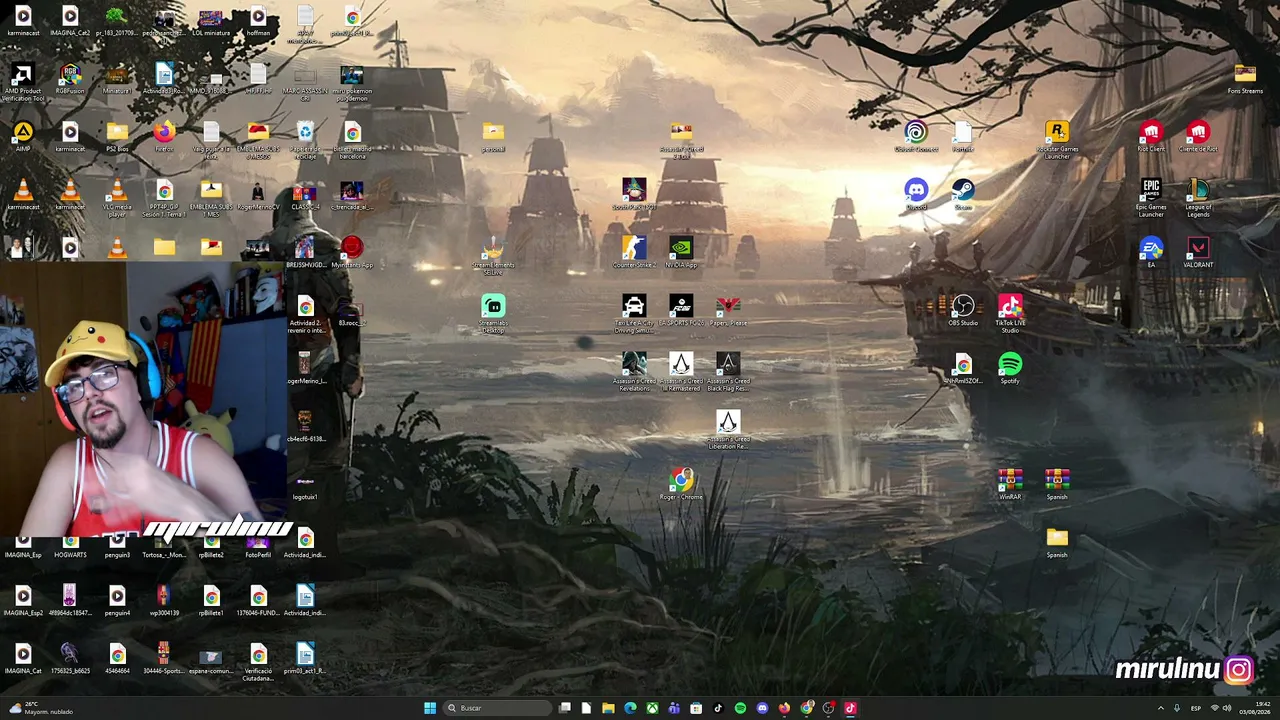
Task: Open the MyInstants App shortcut
Action: [x=352, y=252]
